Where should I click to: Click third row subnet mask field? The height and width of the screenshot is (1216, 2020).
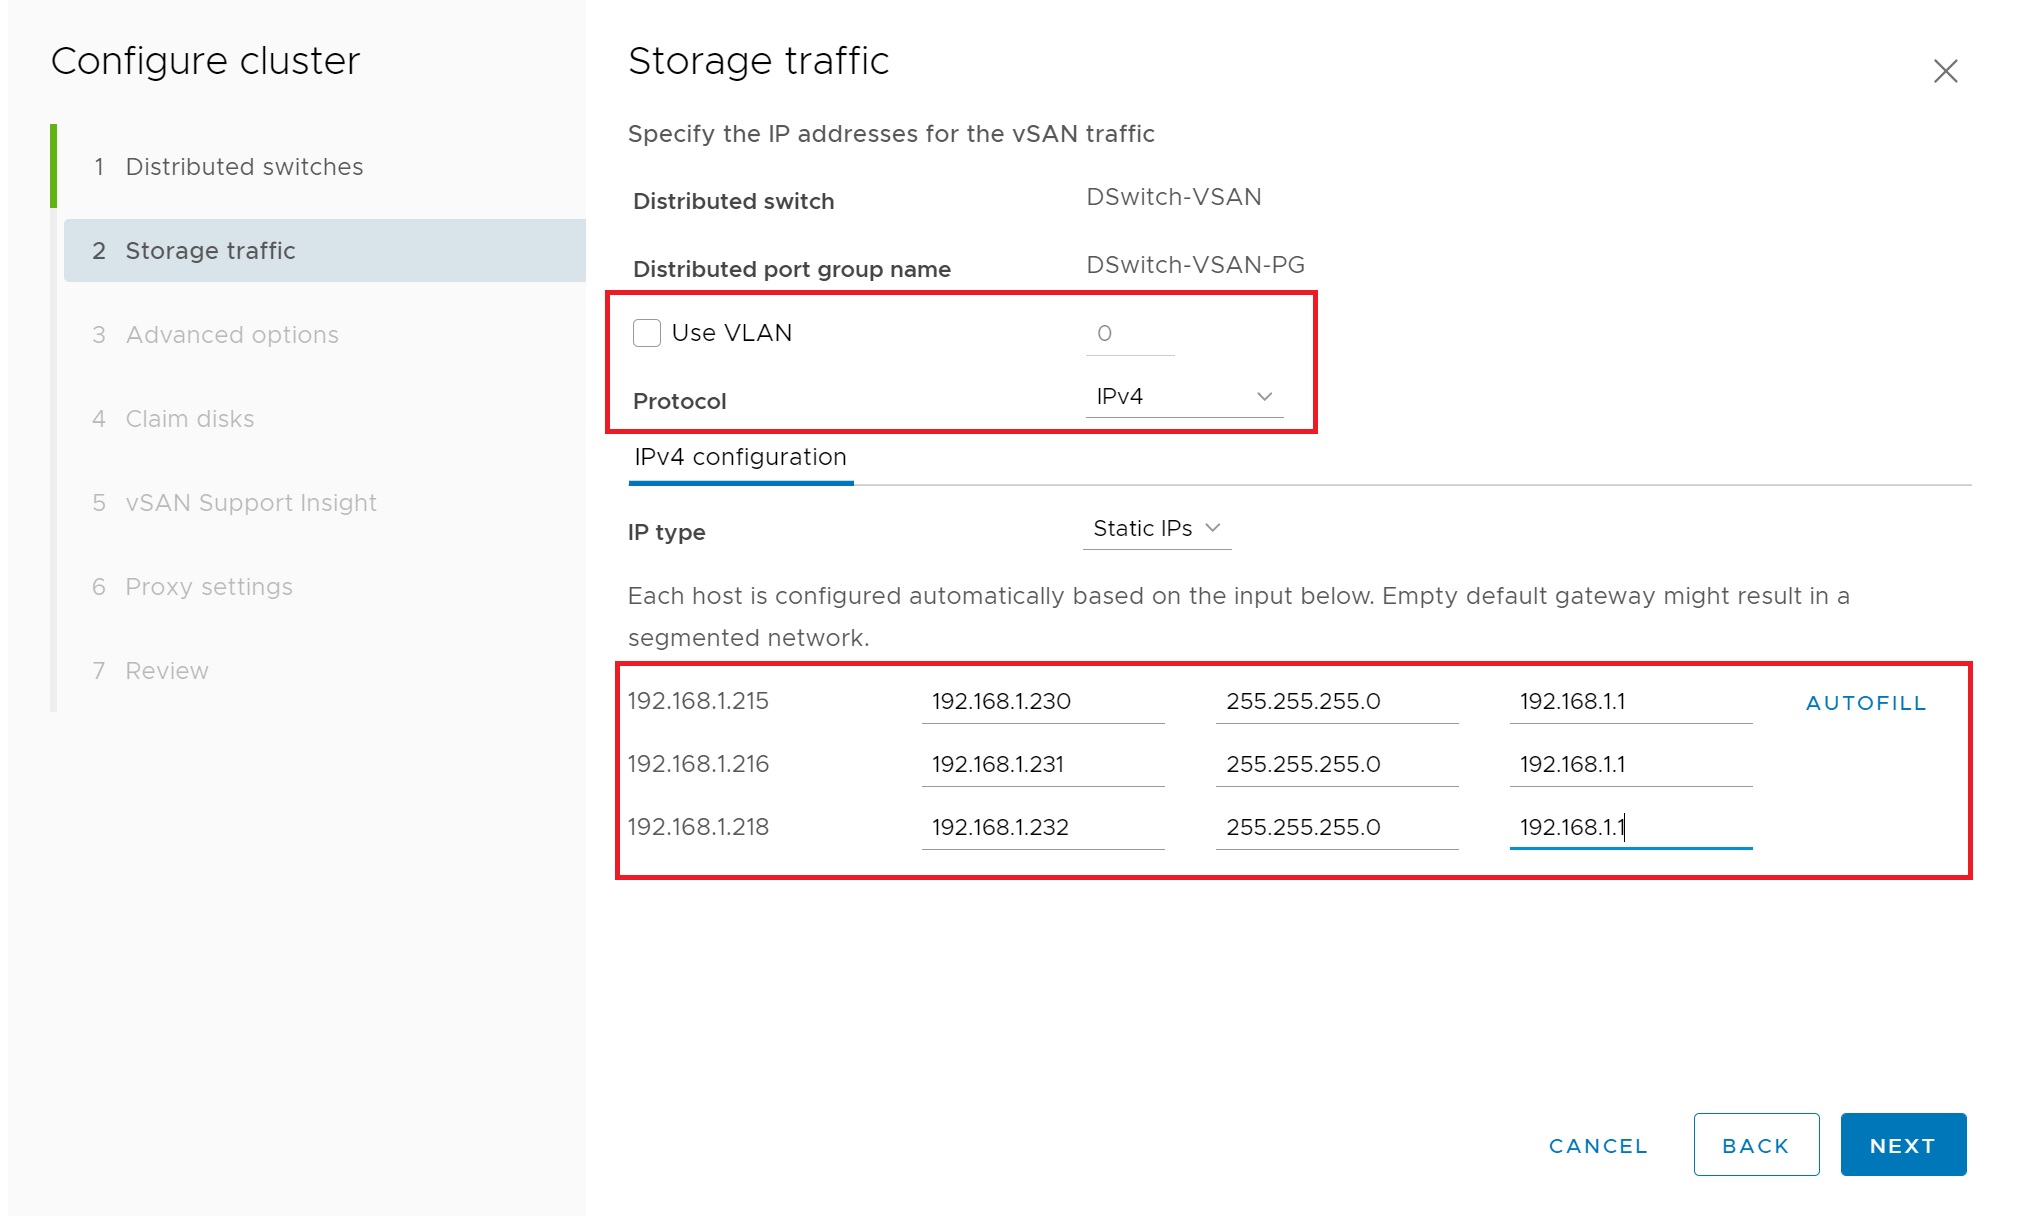coord(1335,828)
